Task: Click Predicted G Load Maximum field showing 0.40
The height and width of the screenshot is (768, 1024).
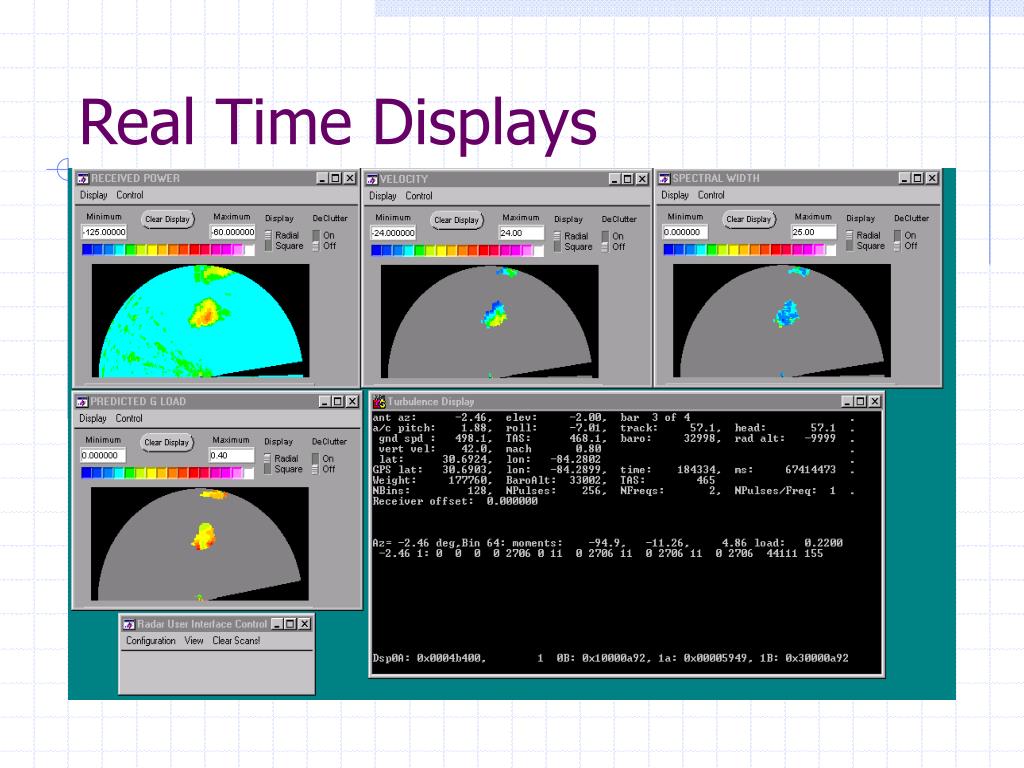Action: coord(231,455)
